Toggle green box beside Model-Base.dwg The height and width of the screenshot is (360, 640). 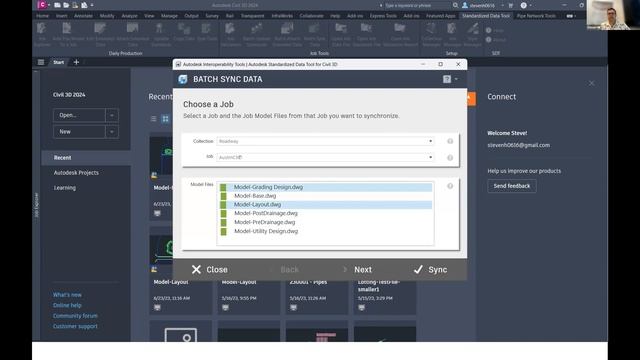click(x=223, y=196)
